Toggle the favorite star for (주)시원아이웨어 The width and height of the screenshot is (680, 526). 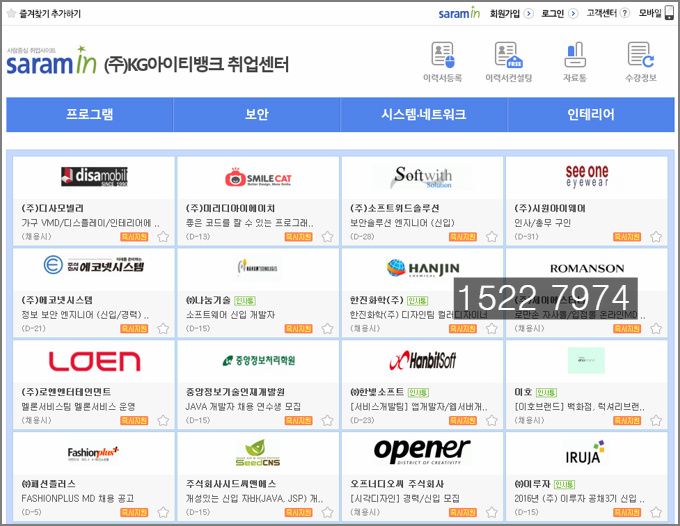[656, 237]
